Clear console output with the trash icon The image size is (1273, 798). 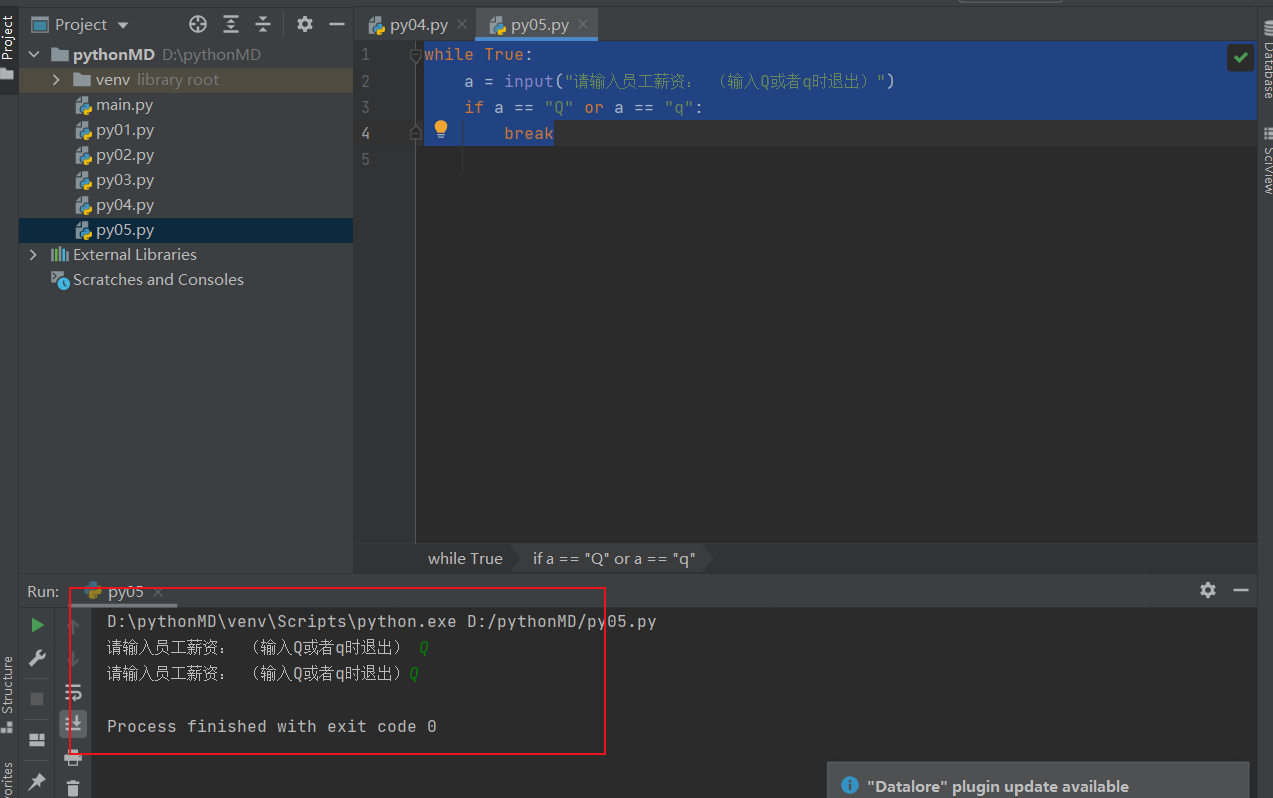click(73, 788)
